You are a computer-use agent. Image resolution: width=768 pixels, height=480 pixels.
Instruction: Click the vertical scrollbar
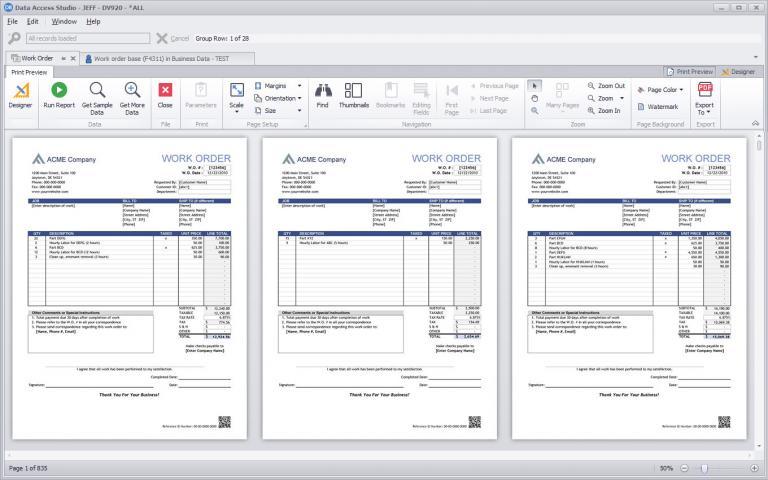coord(760,291)
